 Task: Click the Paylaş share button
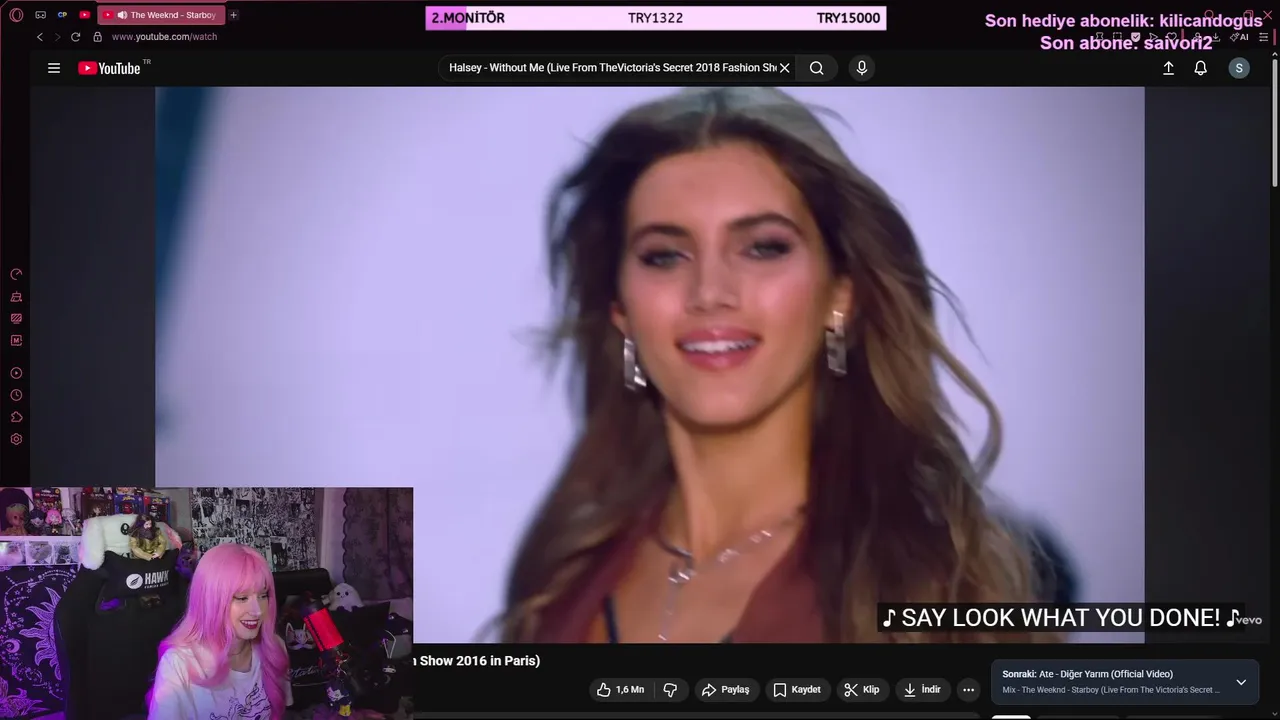[726, 690]
